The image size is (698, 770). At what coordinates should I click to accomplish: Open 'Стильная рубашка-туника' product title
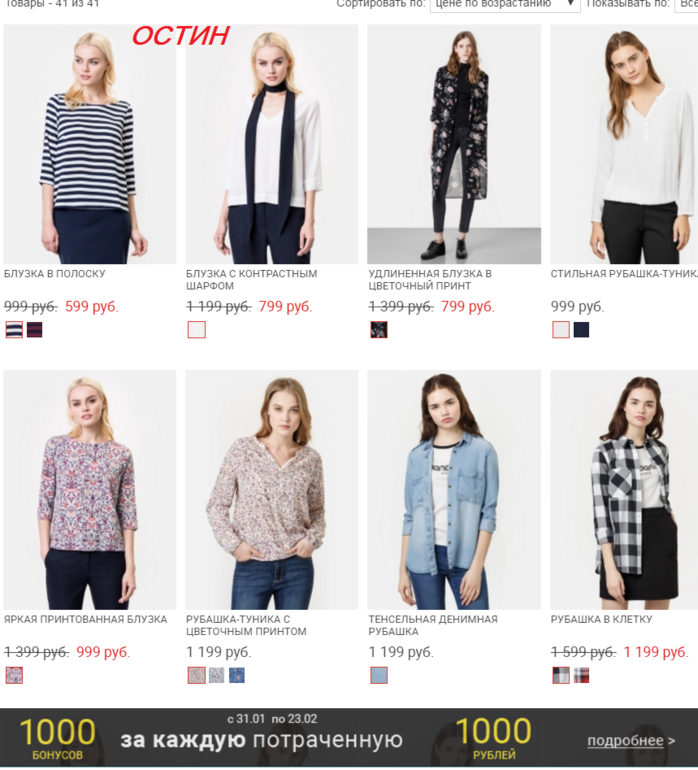624,274
